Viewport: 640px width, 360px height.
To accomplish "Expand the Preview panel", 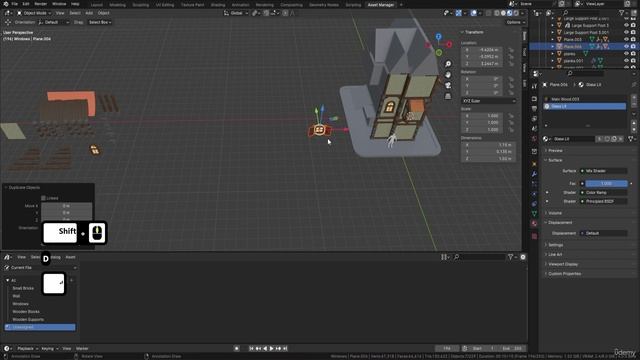I will (x=554, y=151).
